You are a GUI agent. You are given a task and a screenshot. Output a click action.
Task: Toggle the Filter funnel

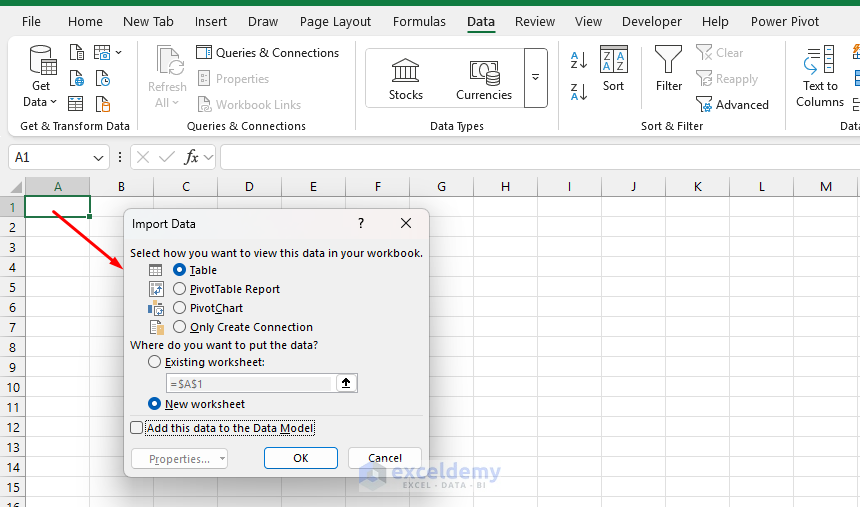coord(669,69)
